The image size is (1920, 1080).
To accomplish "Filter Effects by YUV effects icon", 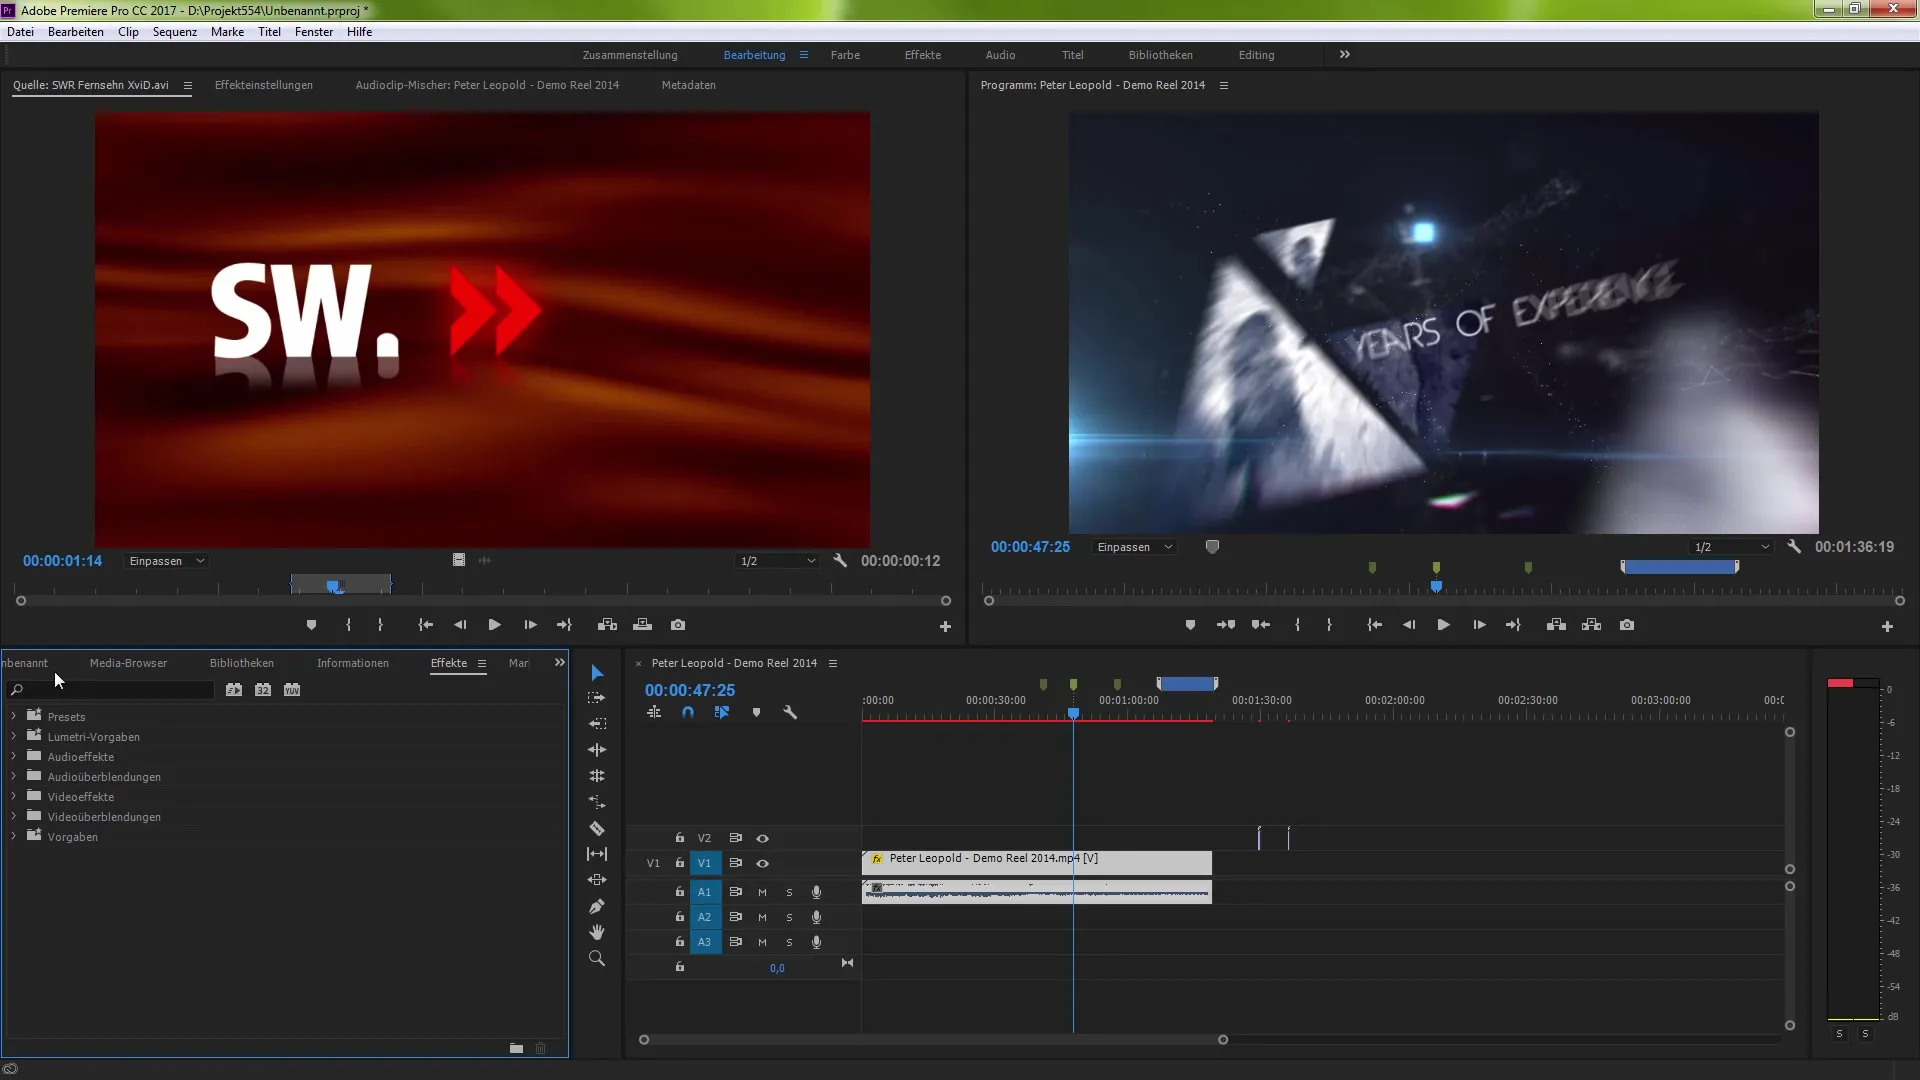I will coord(292,690).
